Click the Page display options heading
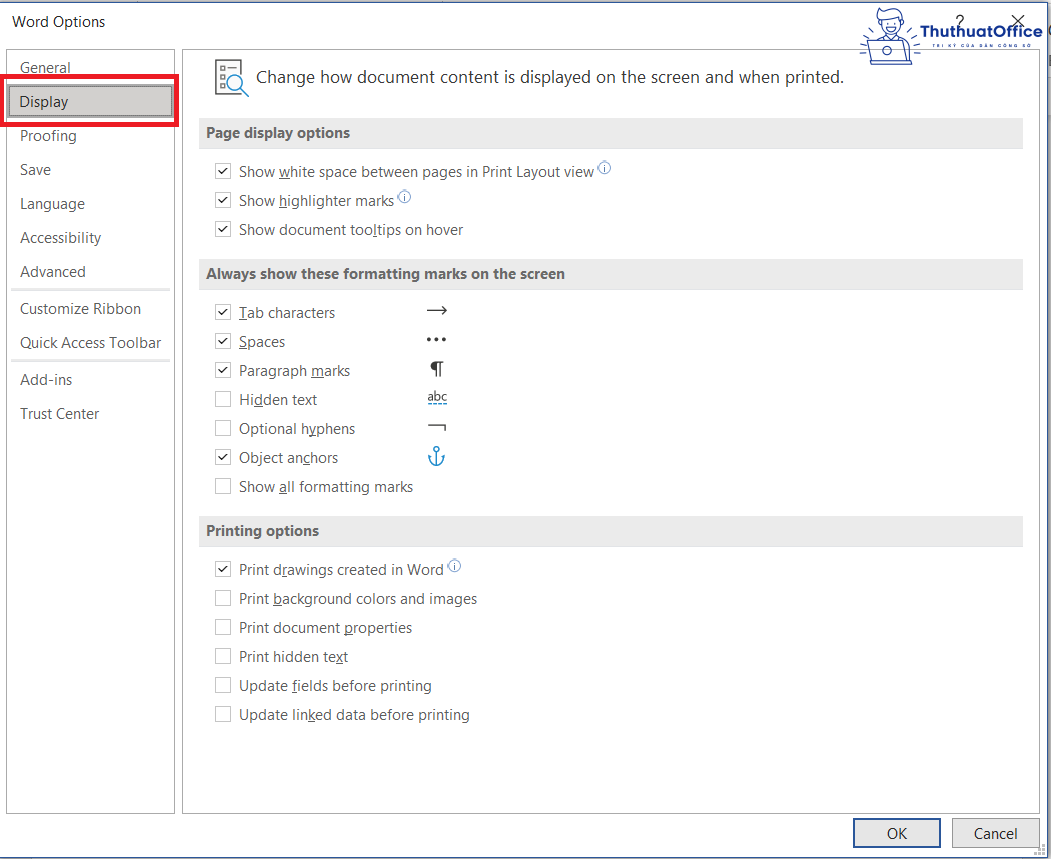Viewport: 1051px width, 859px height. coord(278,133)
